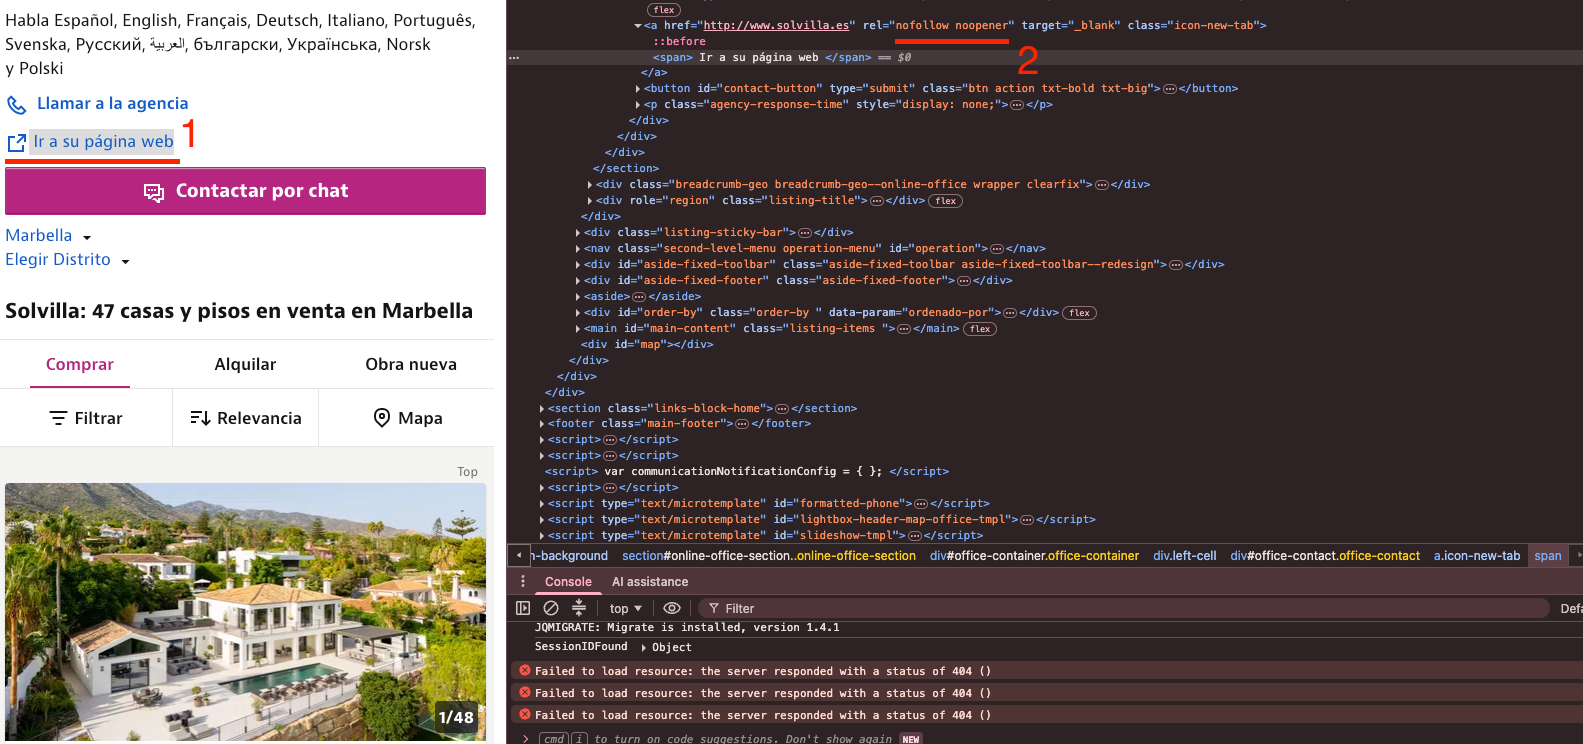1583x744 pixels.
Task: Switch to the Comprar tab
Action: (80, 364)
